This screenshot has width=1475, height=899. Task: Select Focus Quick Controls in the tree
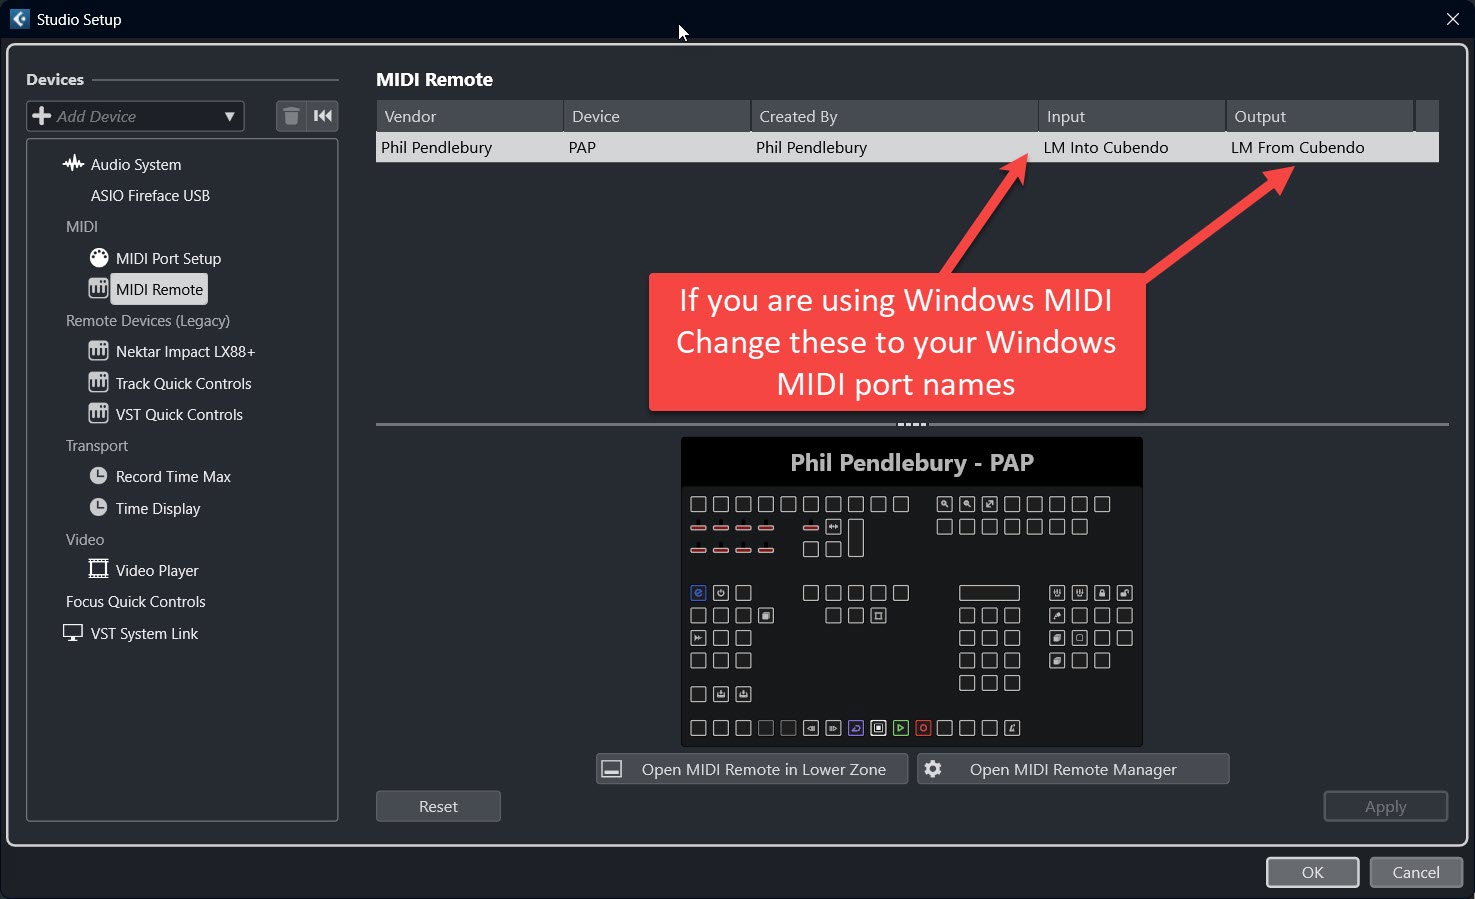point(135,601)
